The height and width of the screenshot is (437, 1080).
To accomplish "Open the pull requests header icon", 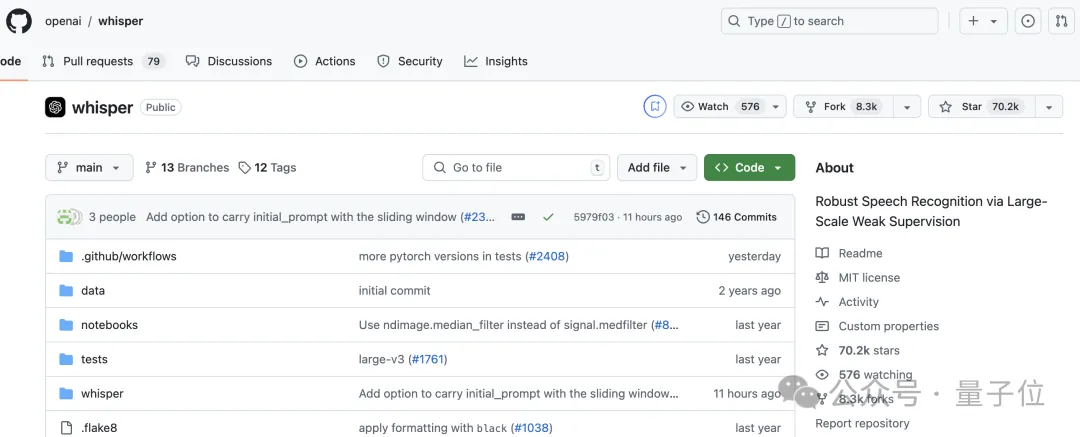I will coord(1062,21).
